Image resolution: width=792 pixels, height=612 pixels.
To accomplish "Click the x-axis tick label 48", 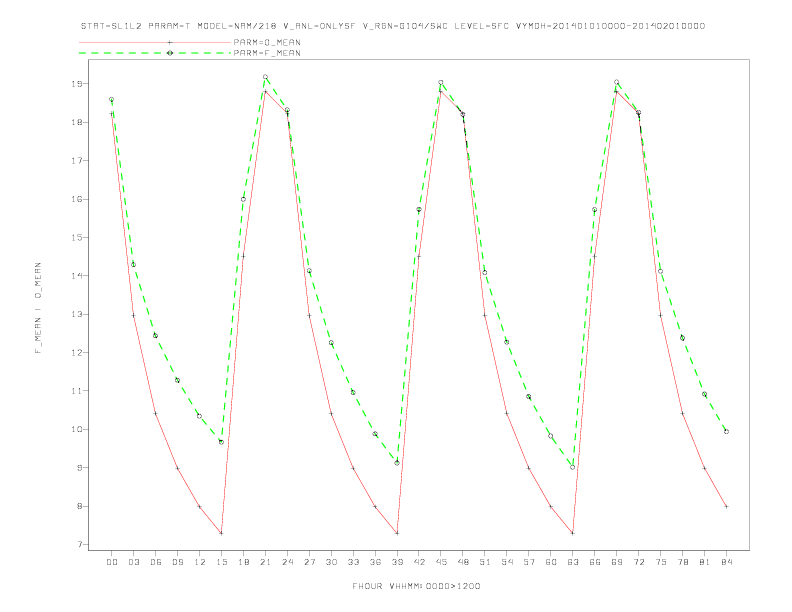I will click(x=463, y=562).
